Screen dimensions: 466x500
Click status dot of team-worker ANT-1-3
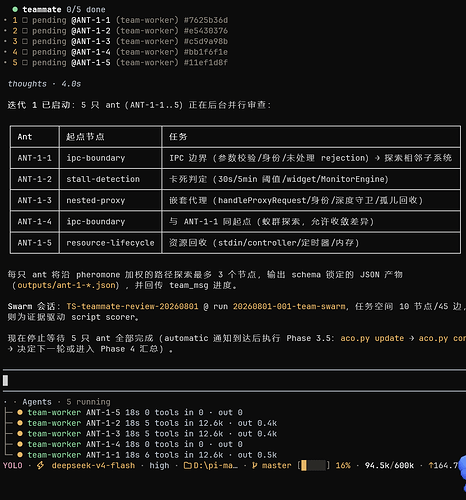point(20,434)
